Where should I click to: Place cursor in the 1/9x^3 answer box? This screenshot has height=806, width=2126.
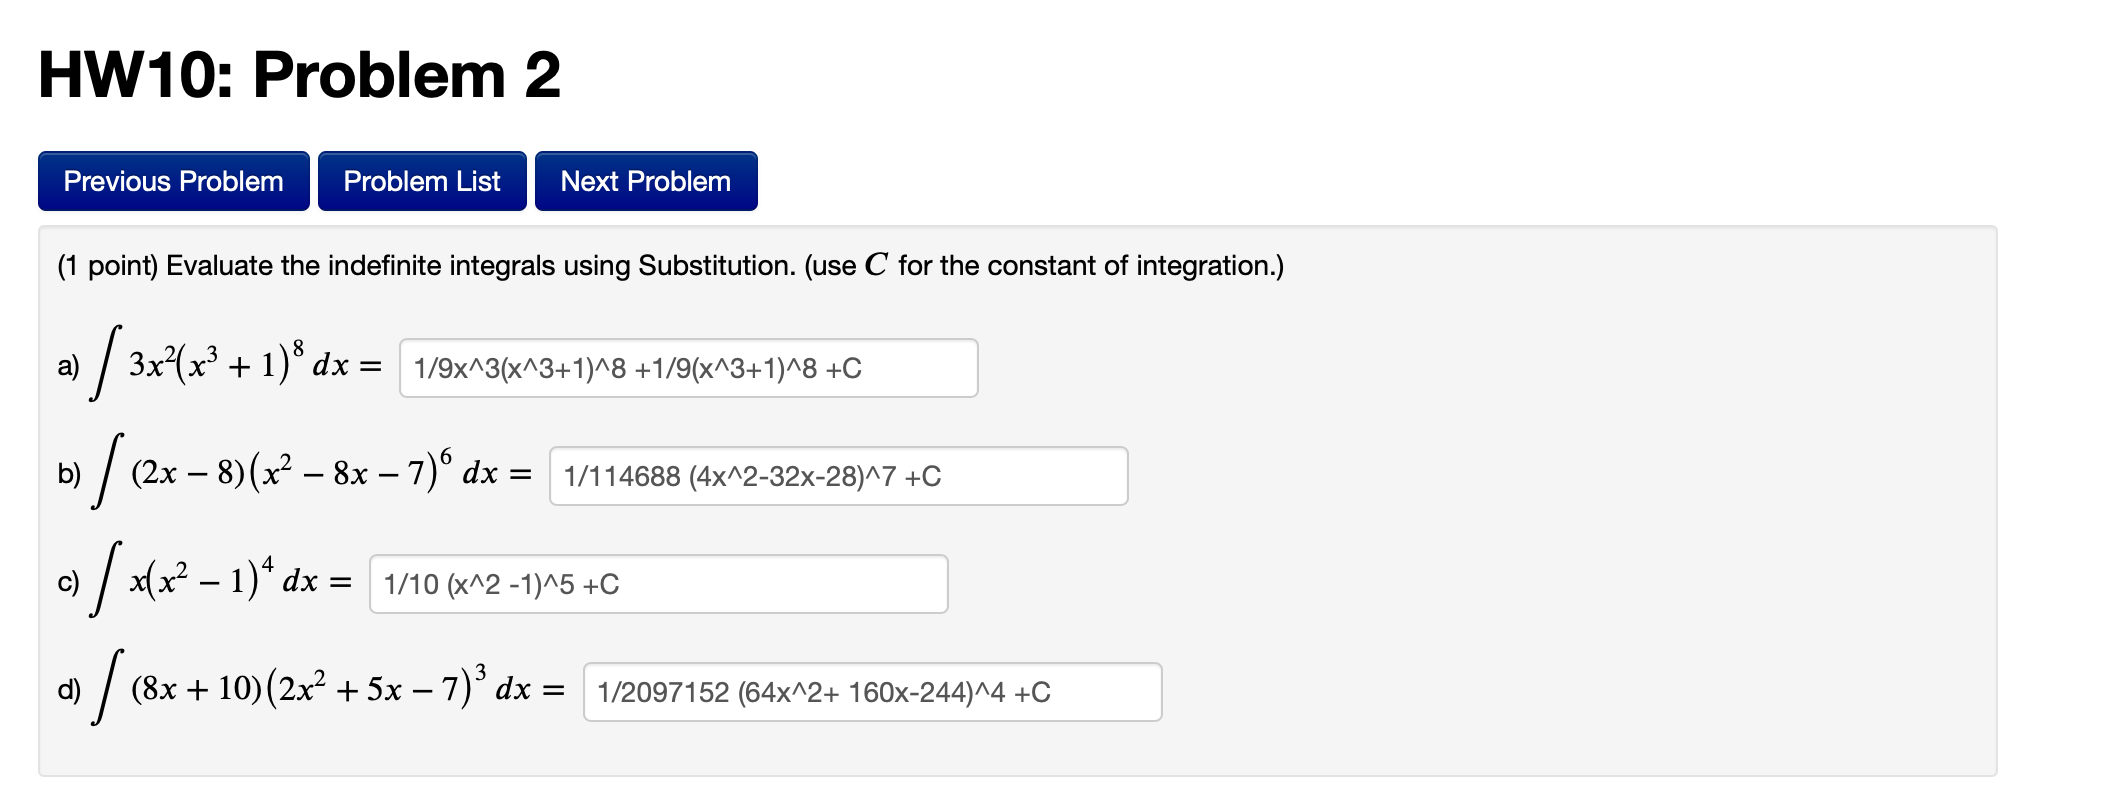(x=690, y=369)
